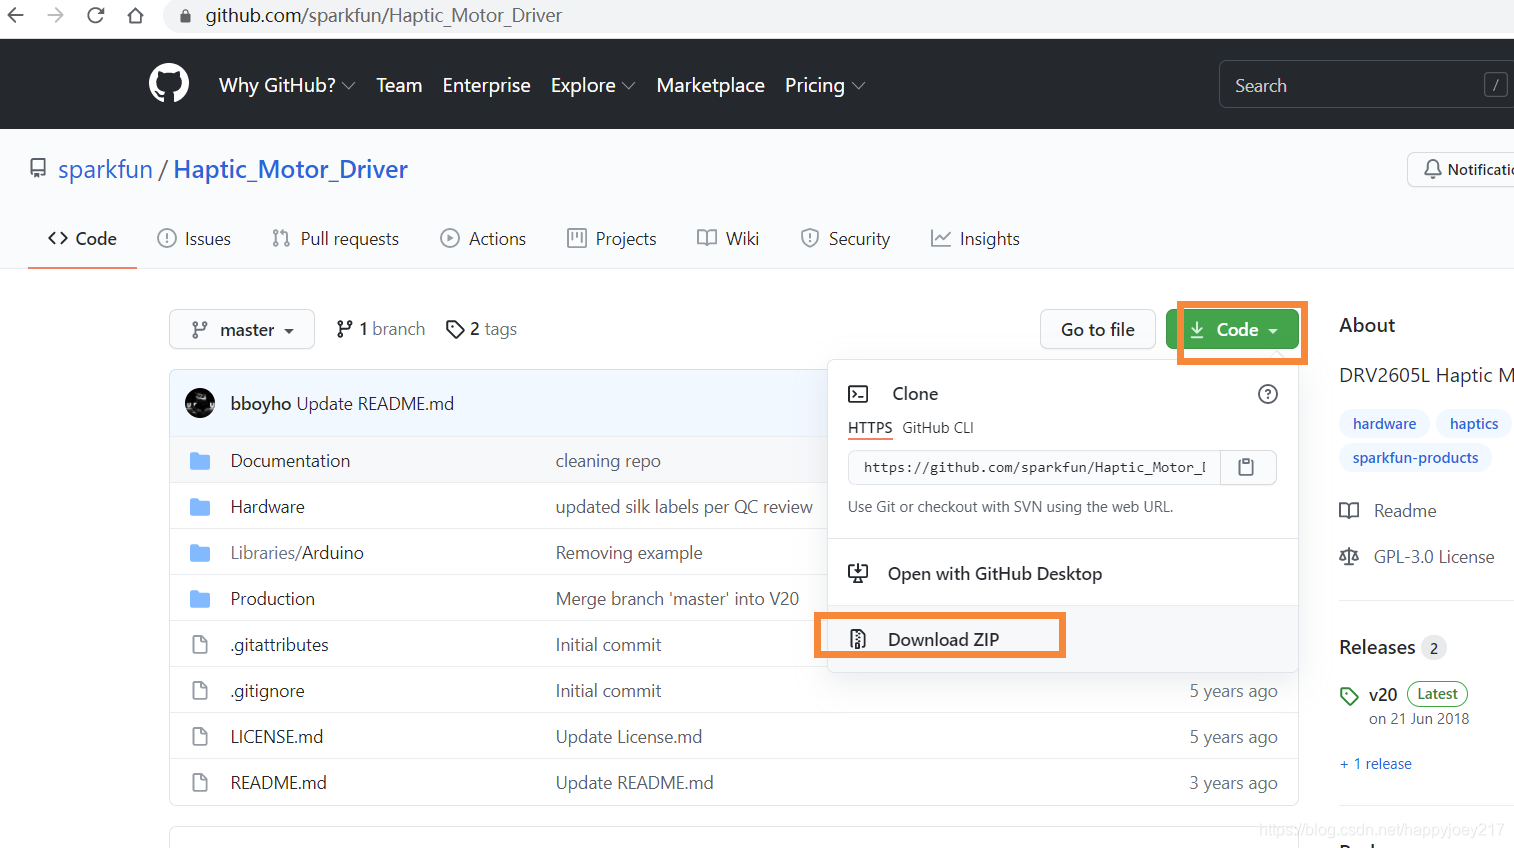
Task: Click the clone help question mark icon
Action: point(1268,394)
